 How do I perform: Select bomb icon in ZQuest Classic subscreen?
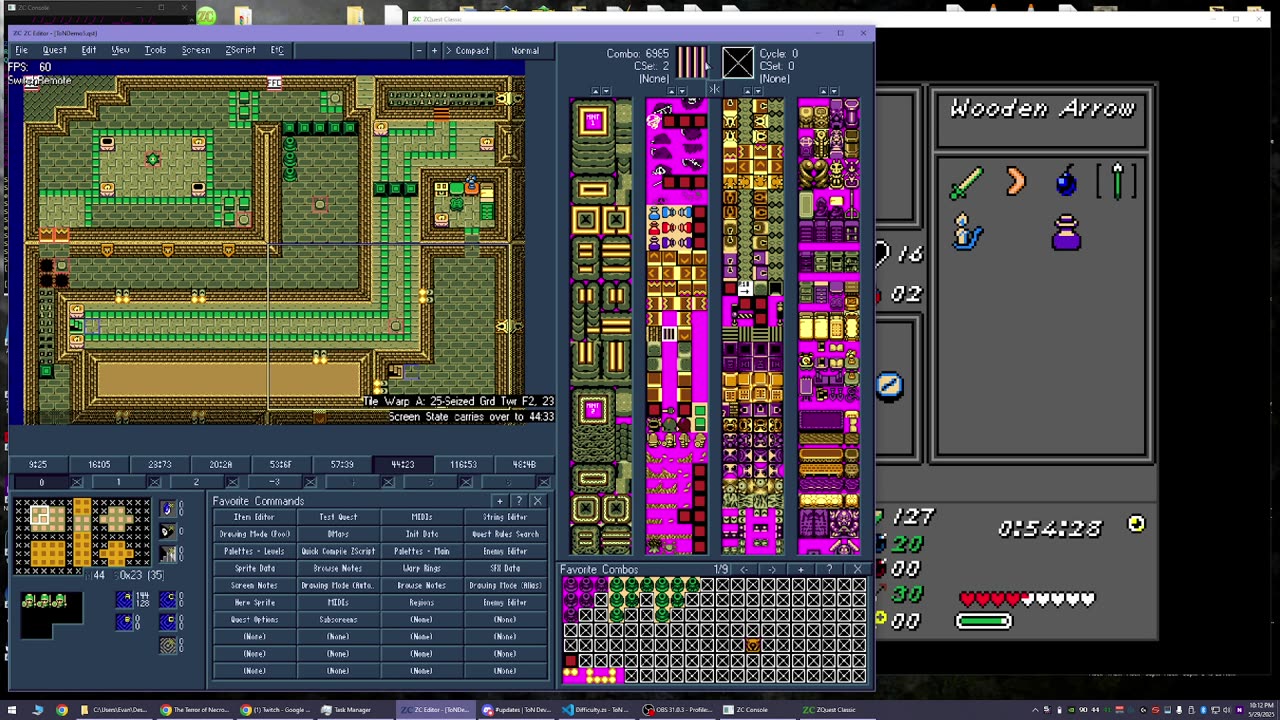(x=1066, y=181)
